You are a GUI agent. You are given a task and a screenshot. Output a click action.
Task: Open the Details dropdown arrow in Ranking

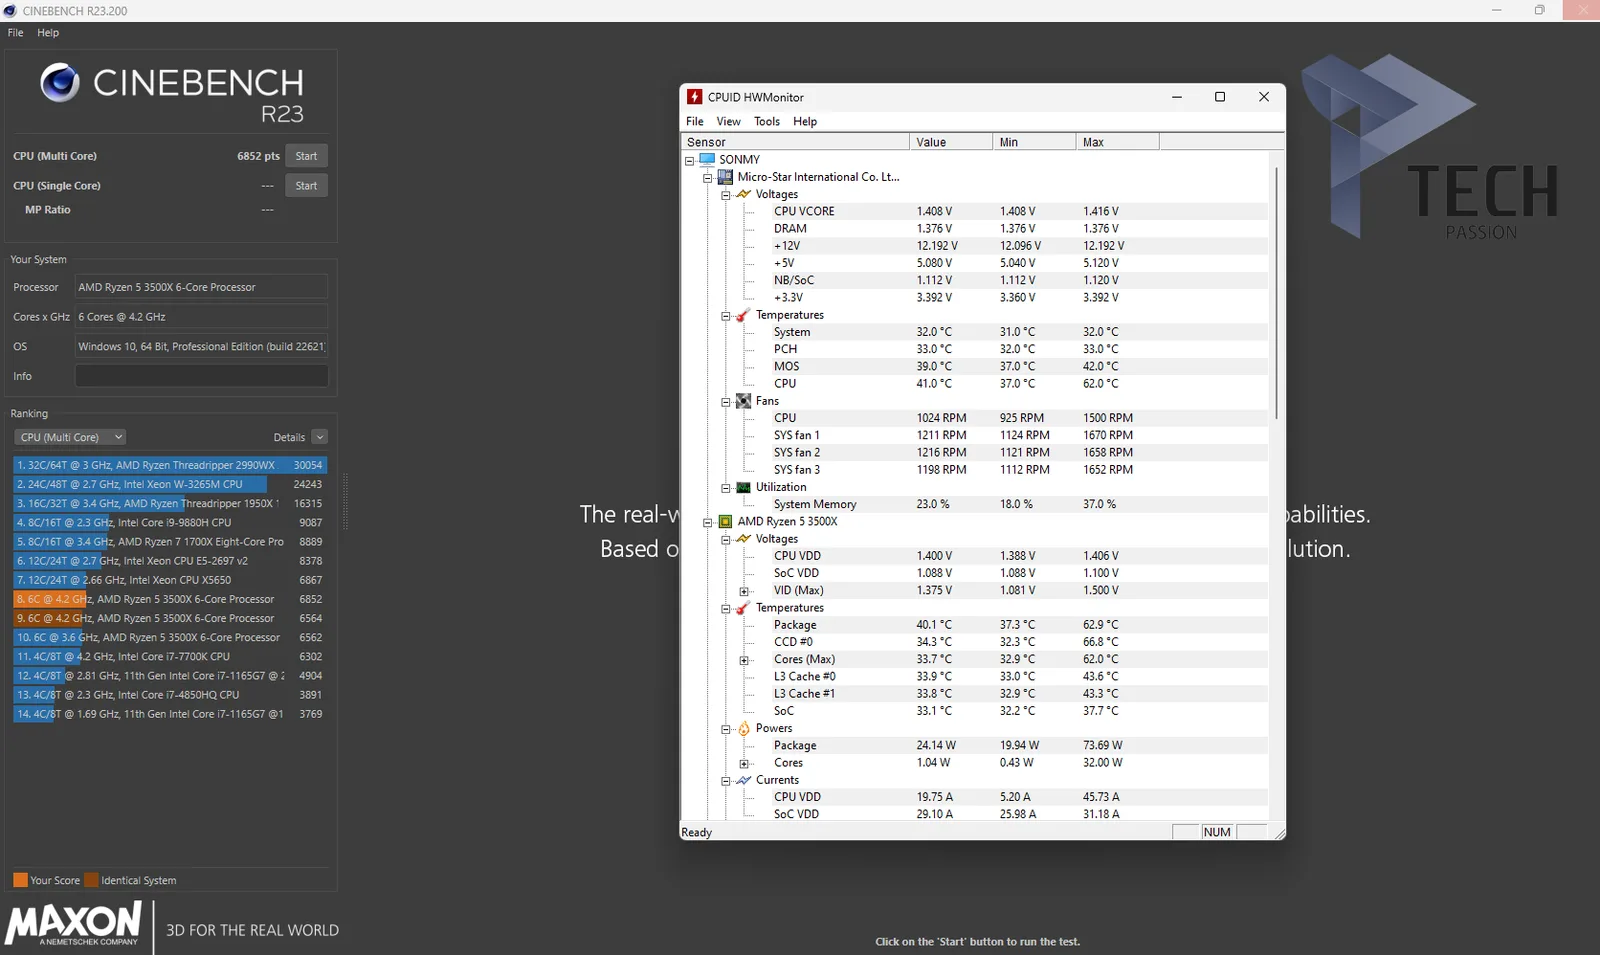(x=319, y=437)
